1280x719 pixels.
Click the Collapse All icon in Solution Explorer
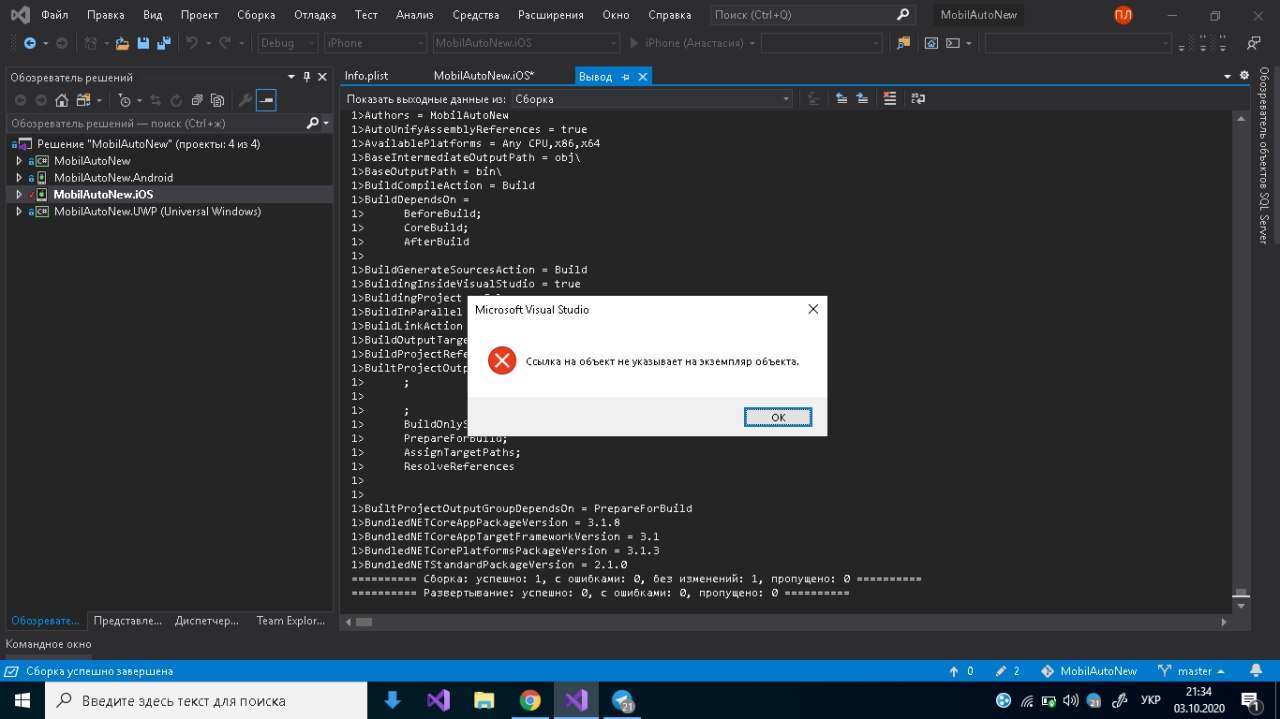[x=197, y=100]
